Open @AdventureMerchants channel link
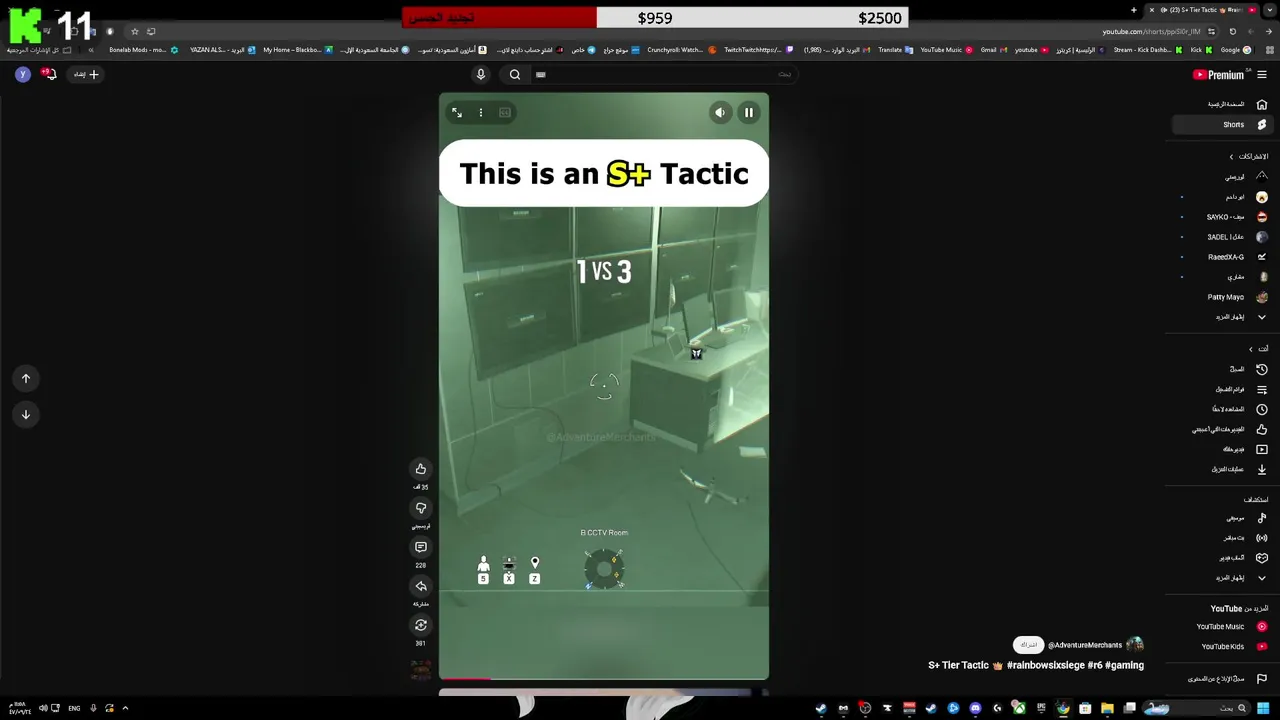1280x720 pixels. click(x=1085, y=645)
